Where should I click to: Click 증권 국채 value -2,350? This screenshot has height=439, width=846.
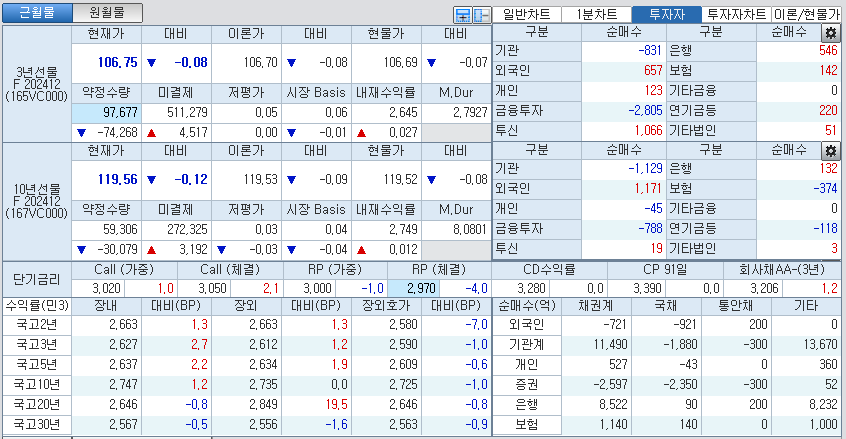point(680,385)
